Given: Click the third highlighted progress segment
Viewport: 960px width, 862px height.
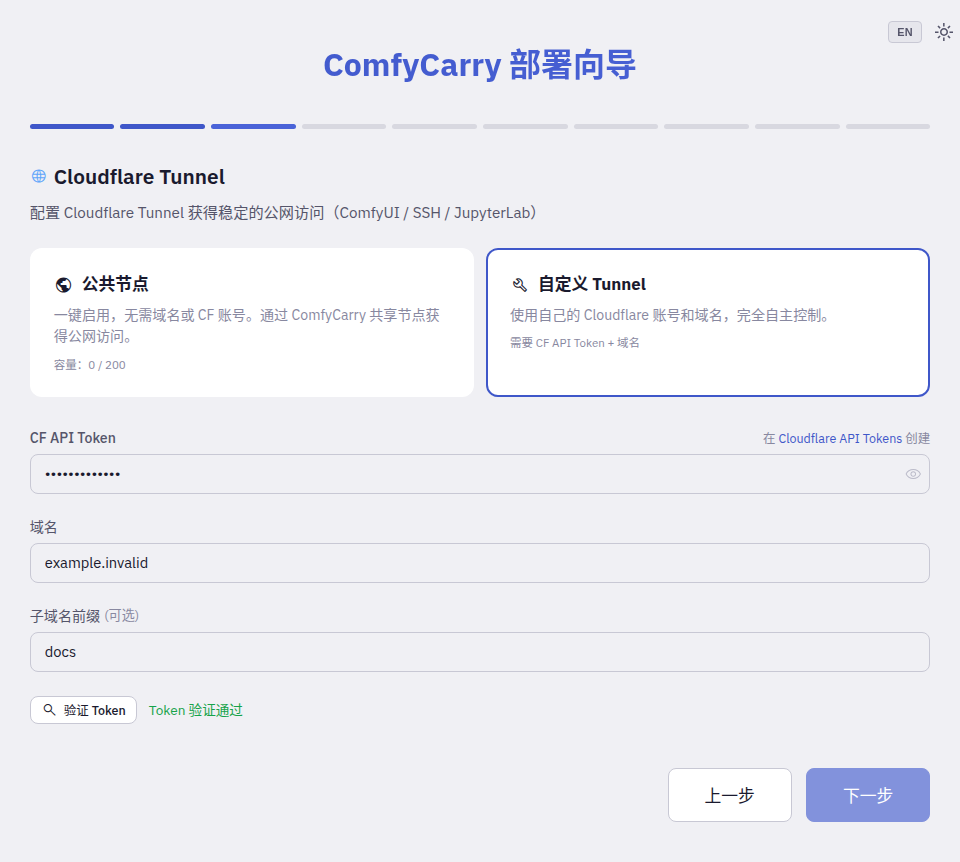Looking at the screenshot, I should pos(253,126).
